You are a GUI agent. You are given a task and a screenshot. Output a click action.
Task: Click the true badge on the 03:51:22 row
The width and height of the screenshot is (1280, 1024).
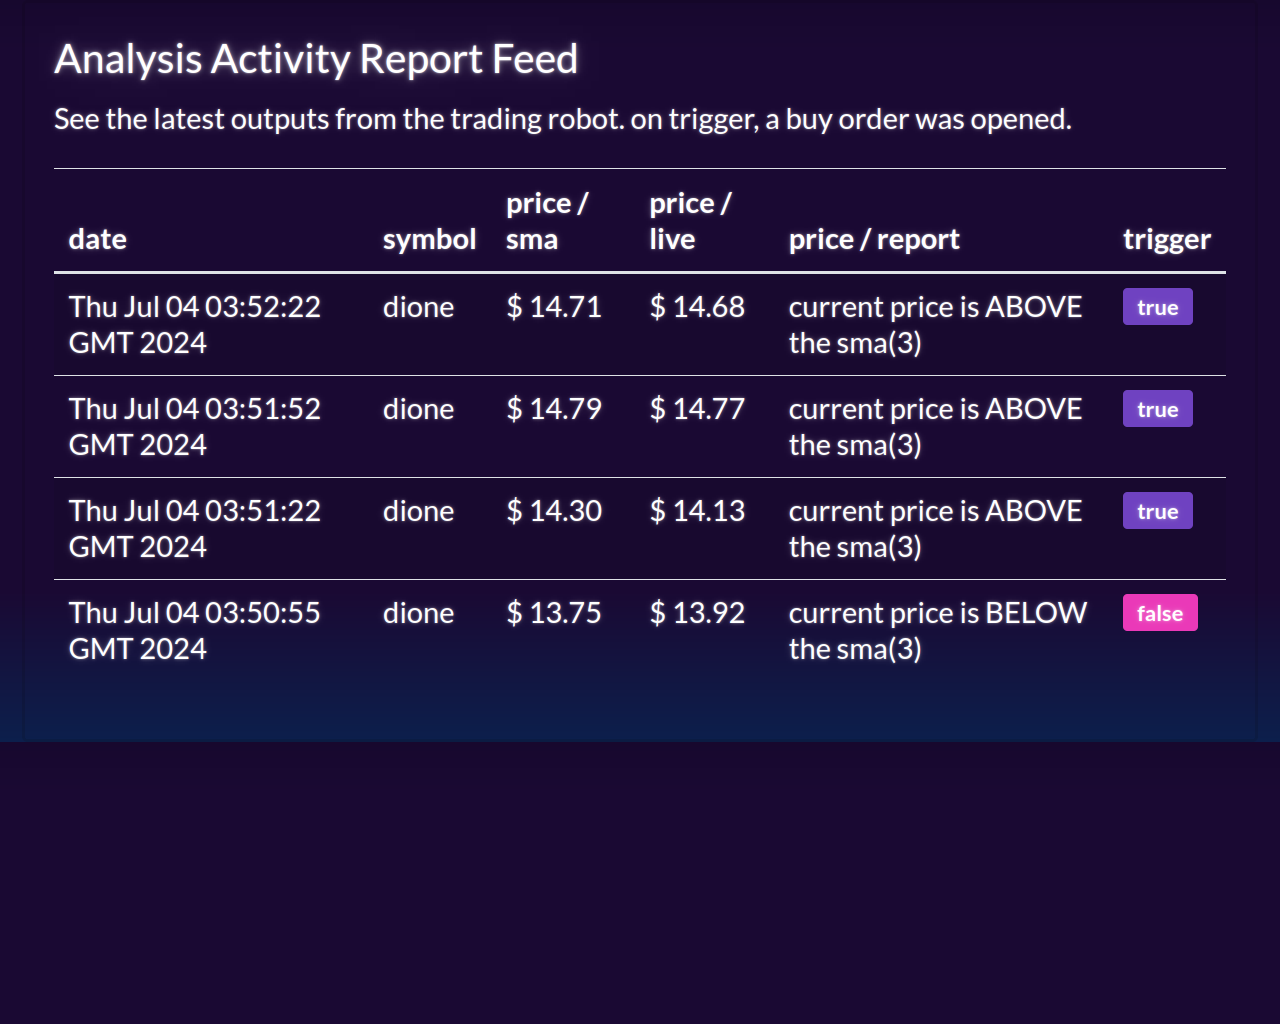tap(1157, 510)
